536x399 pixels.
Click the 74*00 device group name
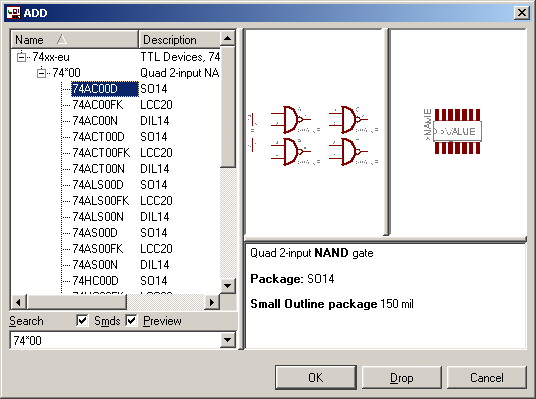(66, 73)
